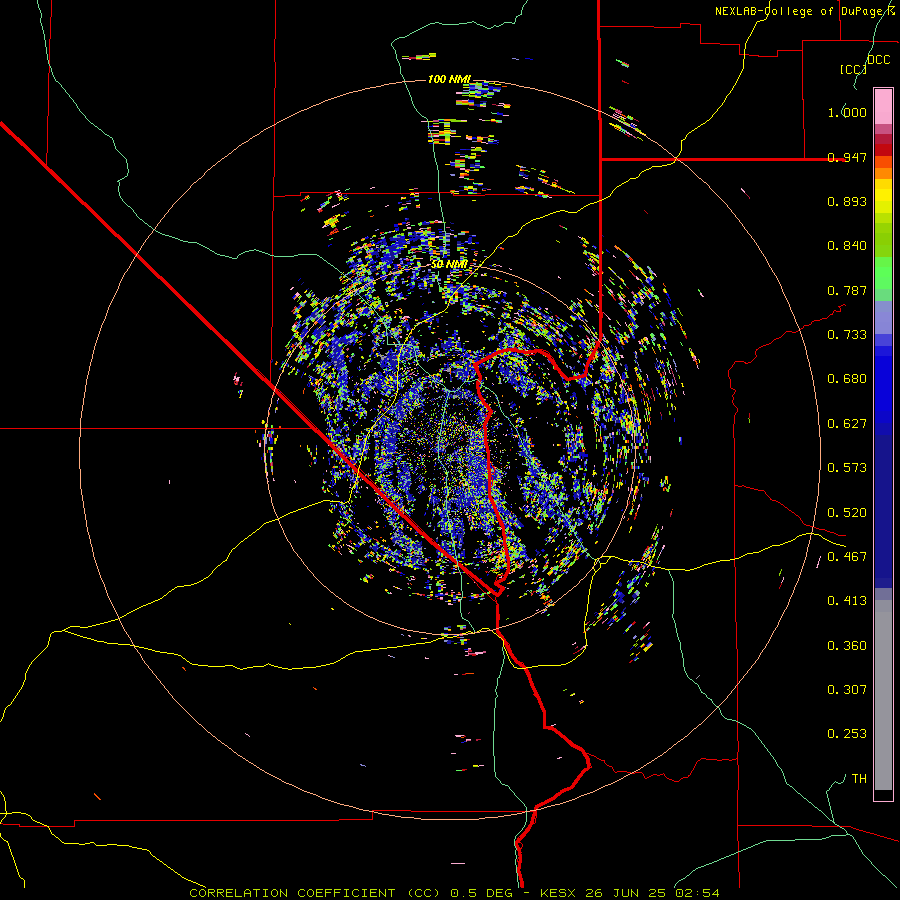Select the DCC label above the legend
The width and height of the screenshot is (900, 900).
pos(879,60)
